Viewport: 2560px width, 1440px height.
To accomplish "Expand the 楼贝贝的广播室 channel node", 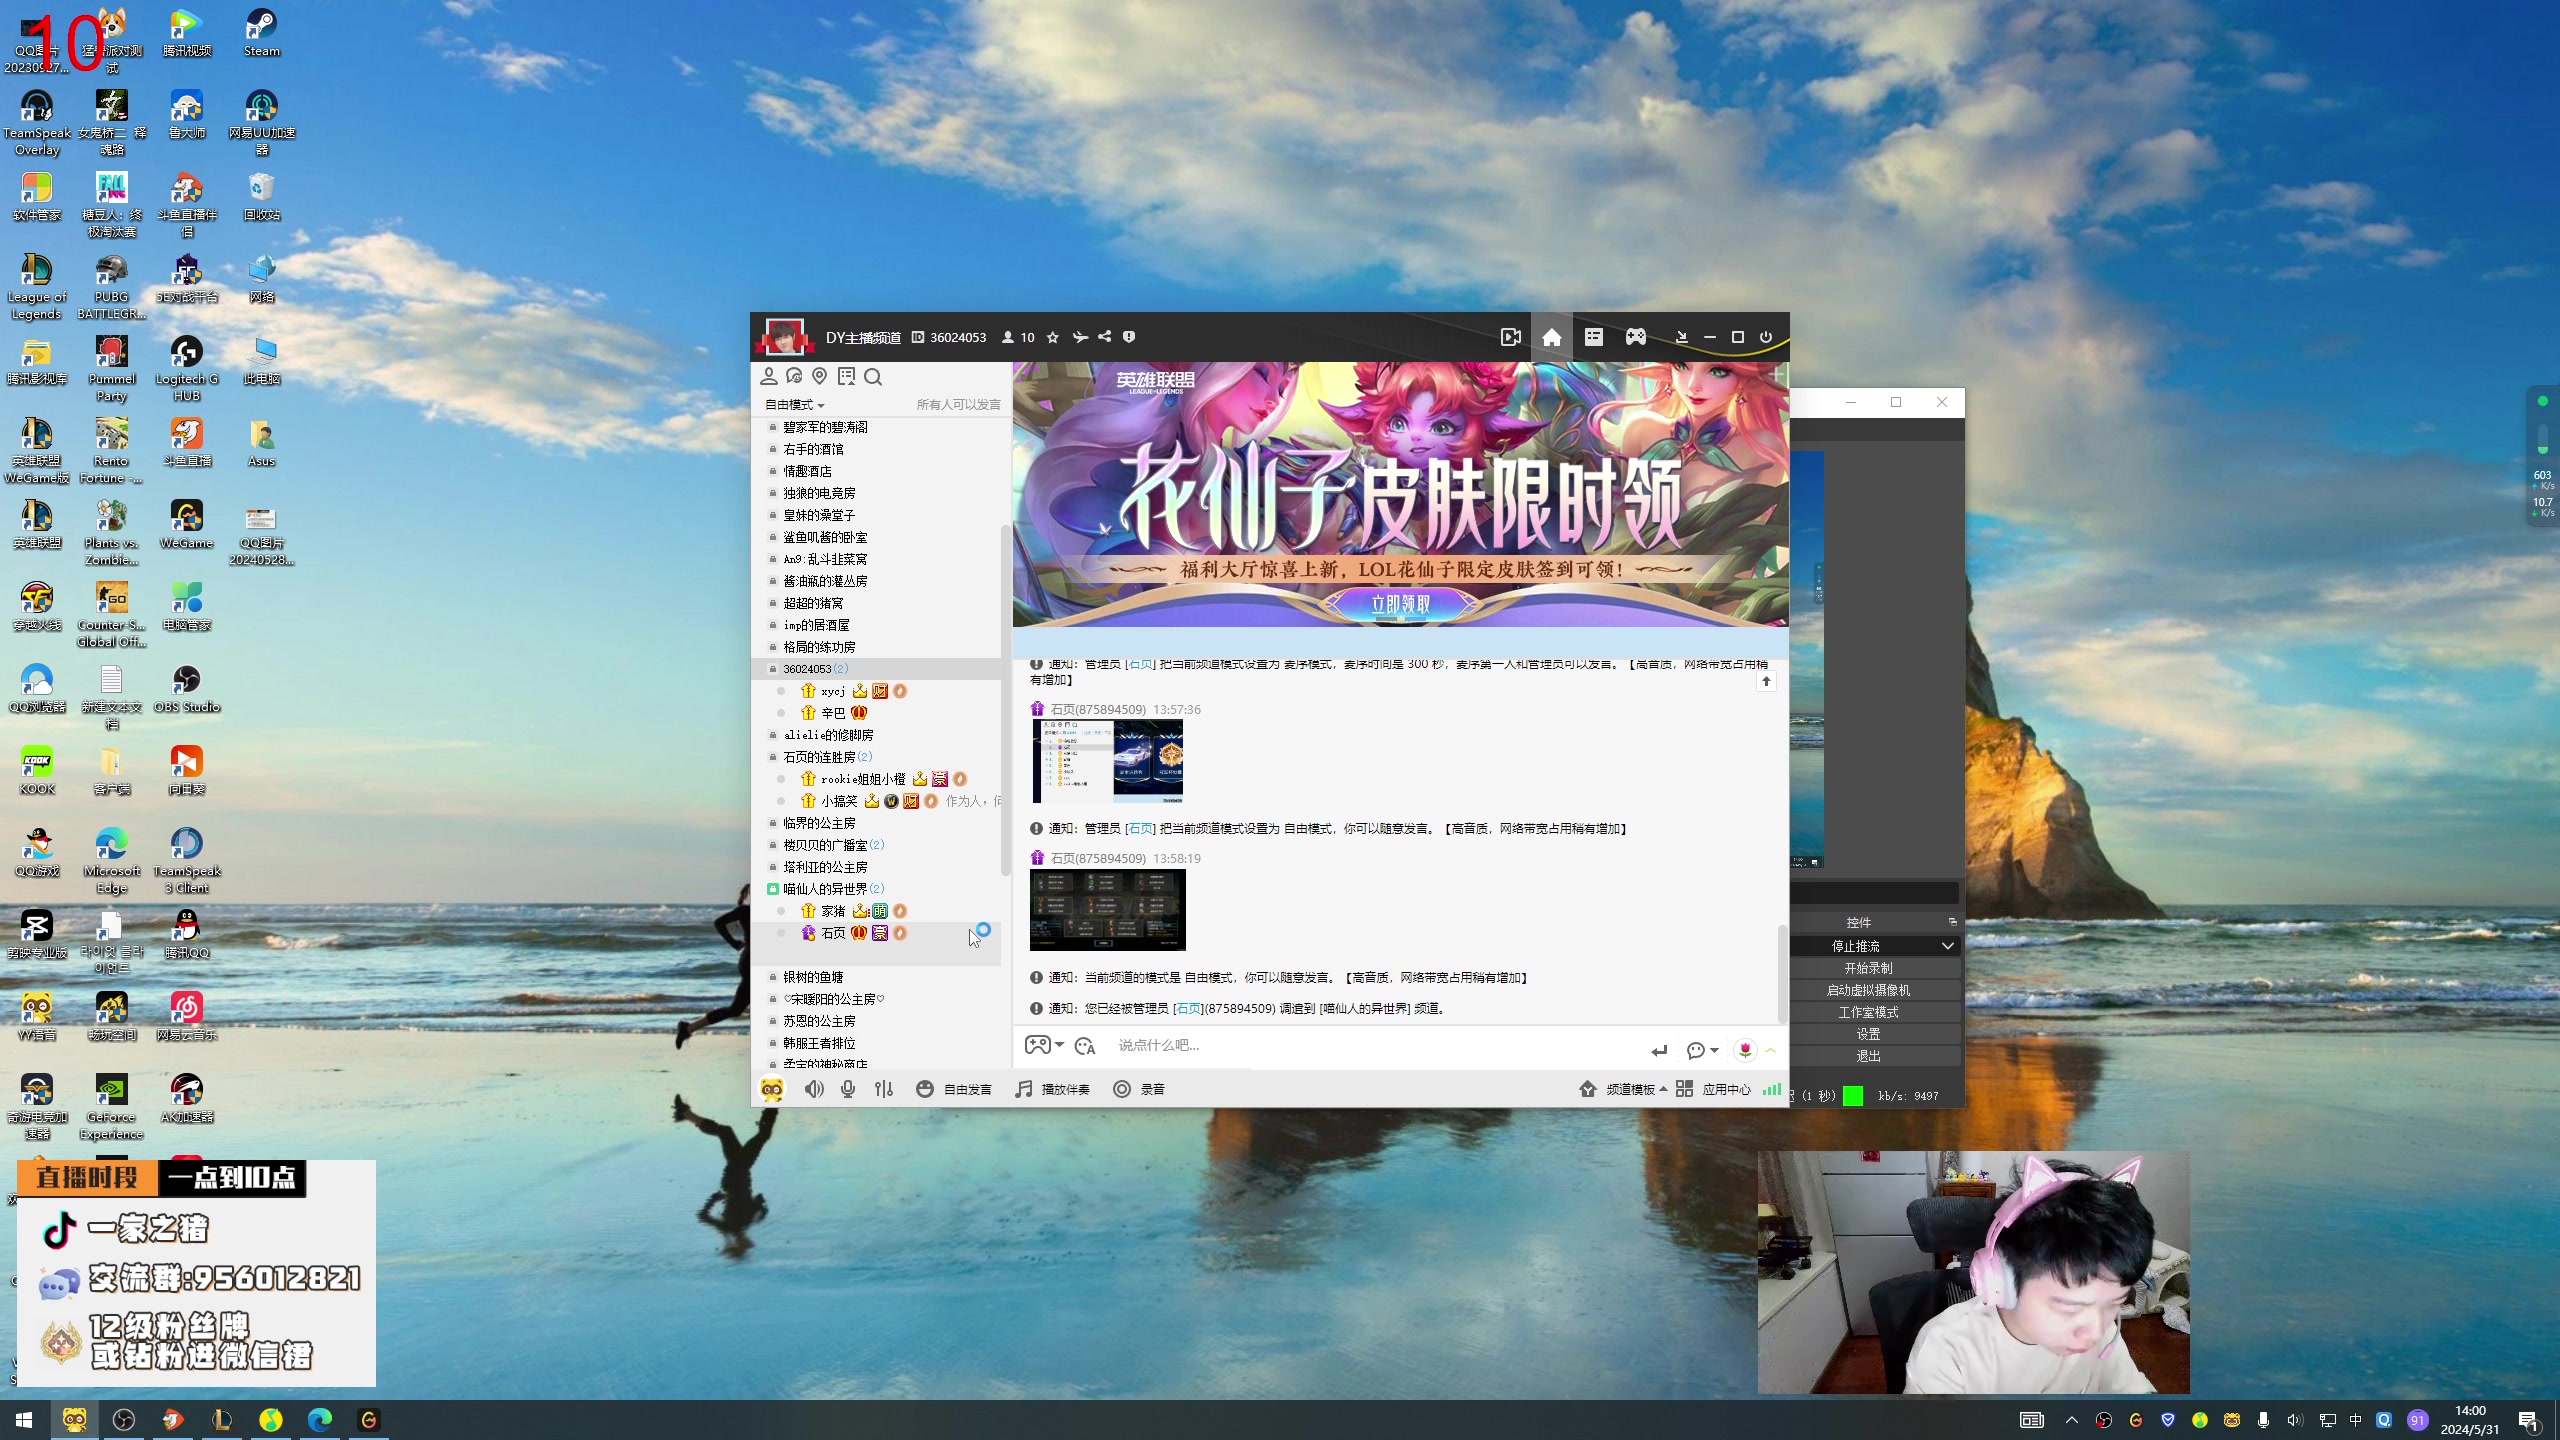I will click(x=772, y=845).
